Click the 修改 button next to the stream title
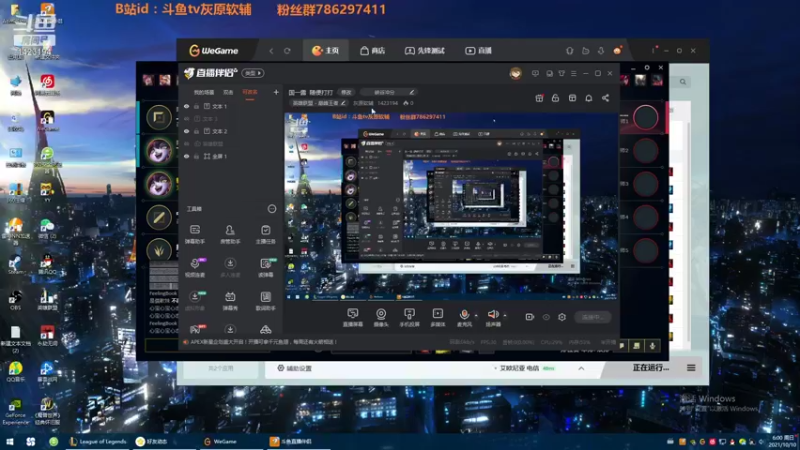800x450 pixels. (x=346, y=92)
